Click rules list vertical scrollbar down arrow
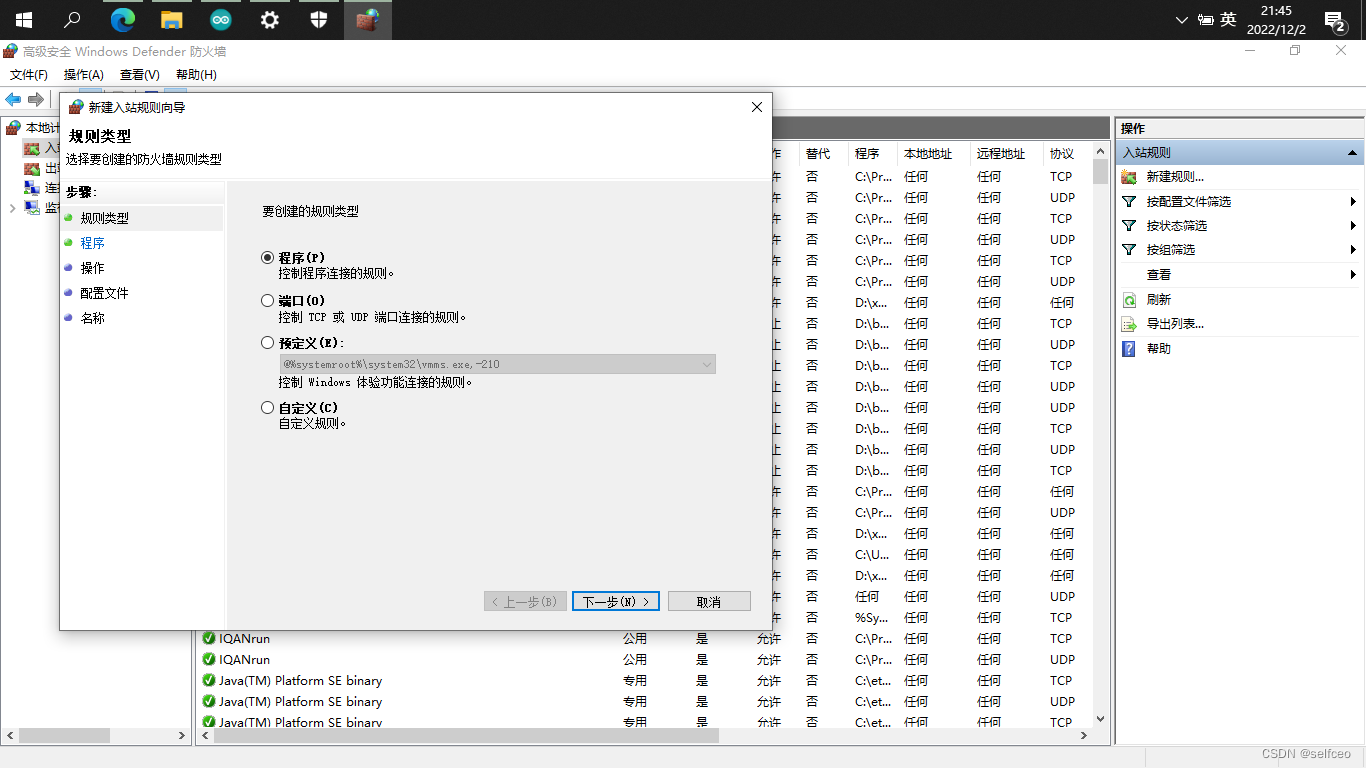 click(1101, 718)
